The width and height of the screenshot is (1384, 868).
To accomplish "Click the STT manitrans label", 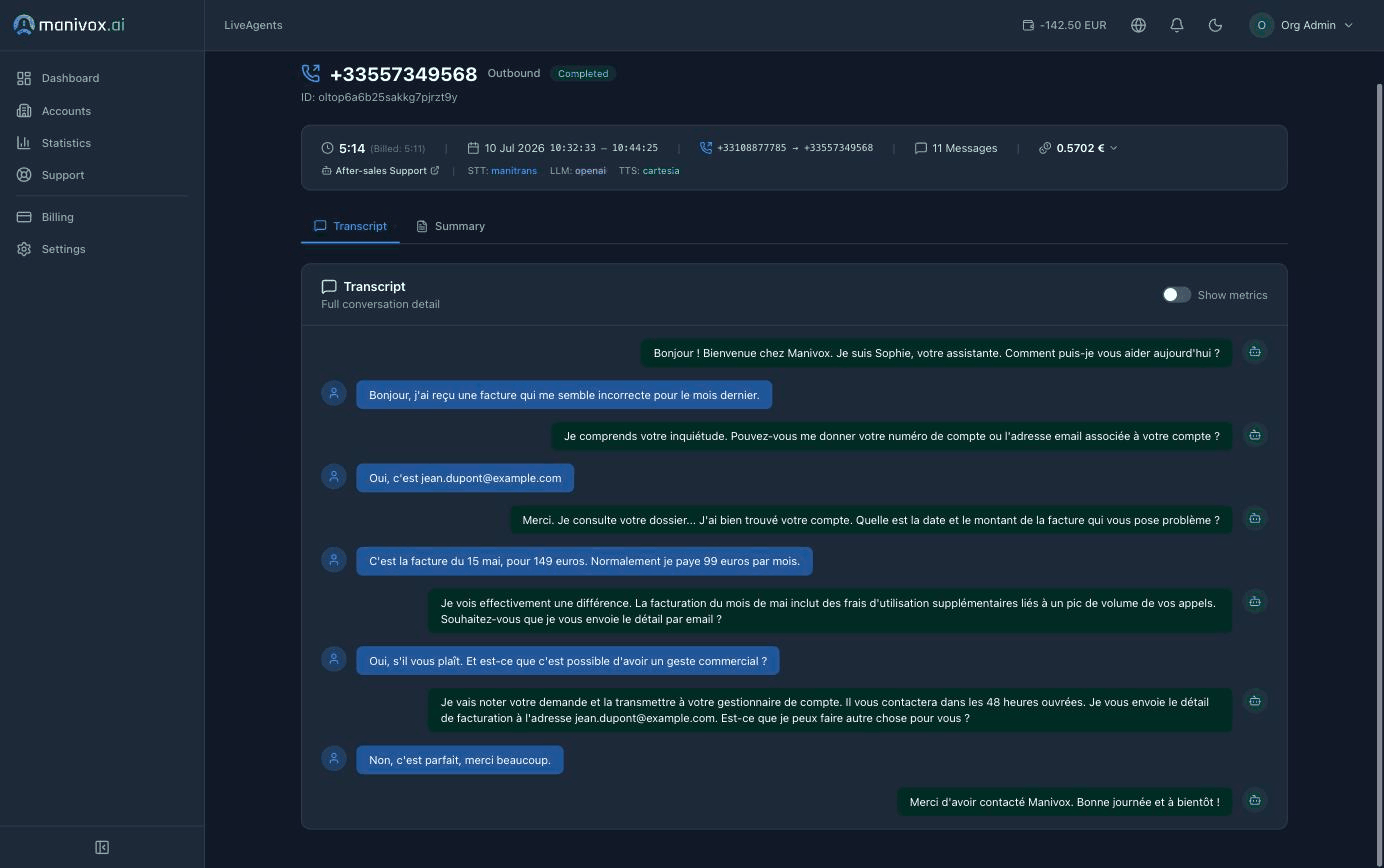I will (502, 171).
